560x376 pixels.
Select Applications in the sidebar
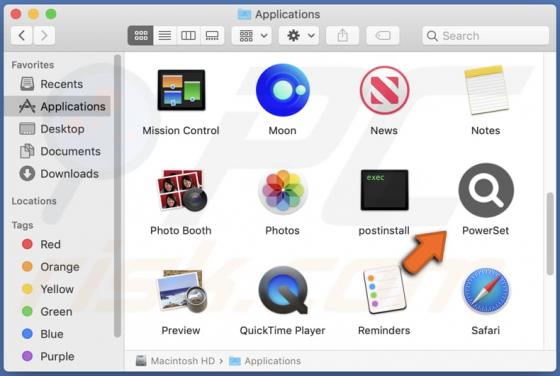pos(57,106)
